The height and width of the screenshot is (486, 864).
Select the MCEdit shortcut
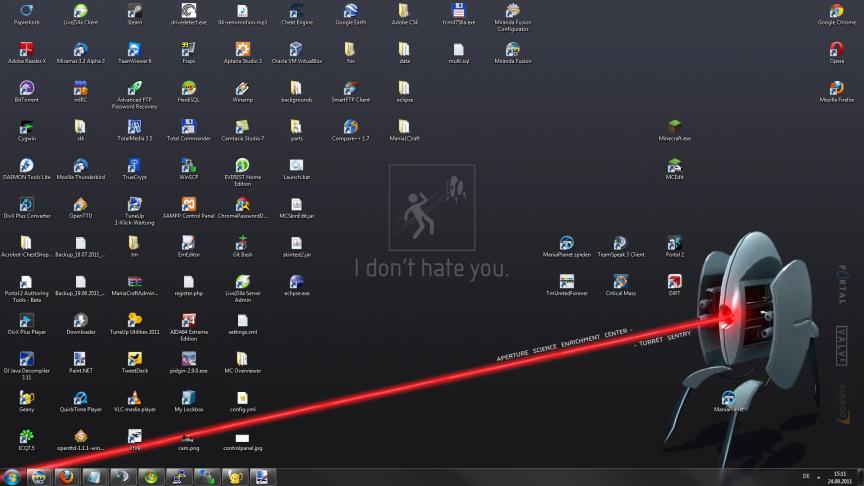[674, 169]
